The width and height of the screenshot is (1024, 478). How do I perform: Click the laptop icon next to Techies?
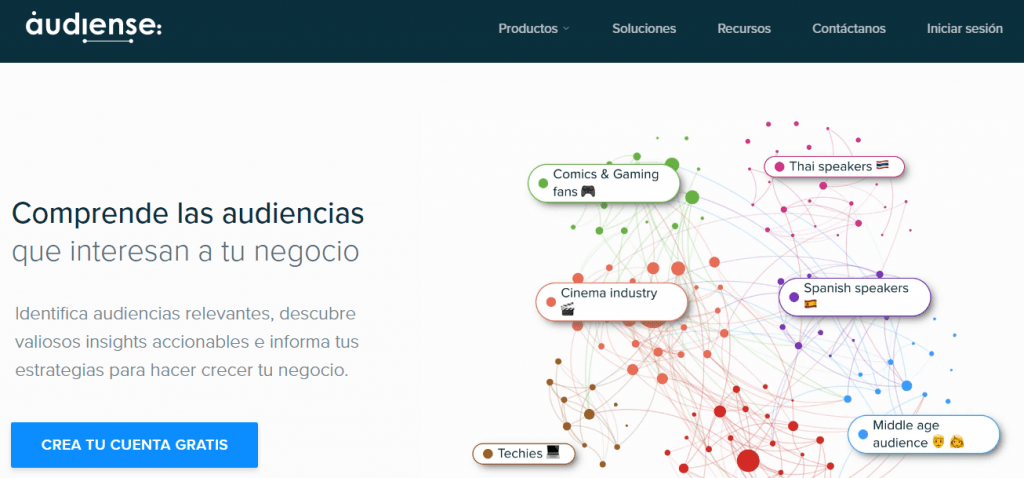click(552, 453)
